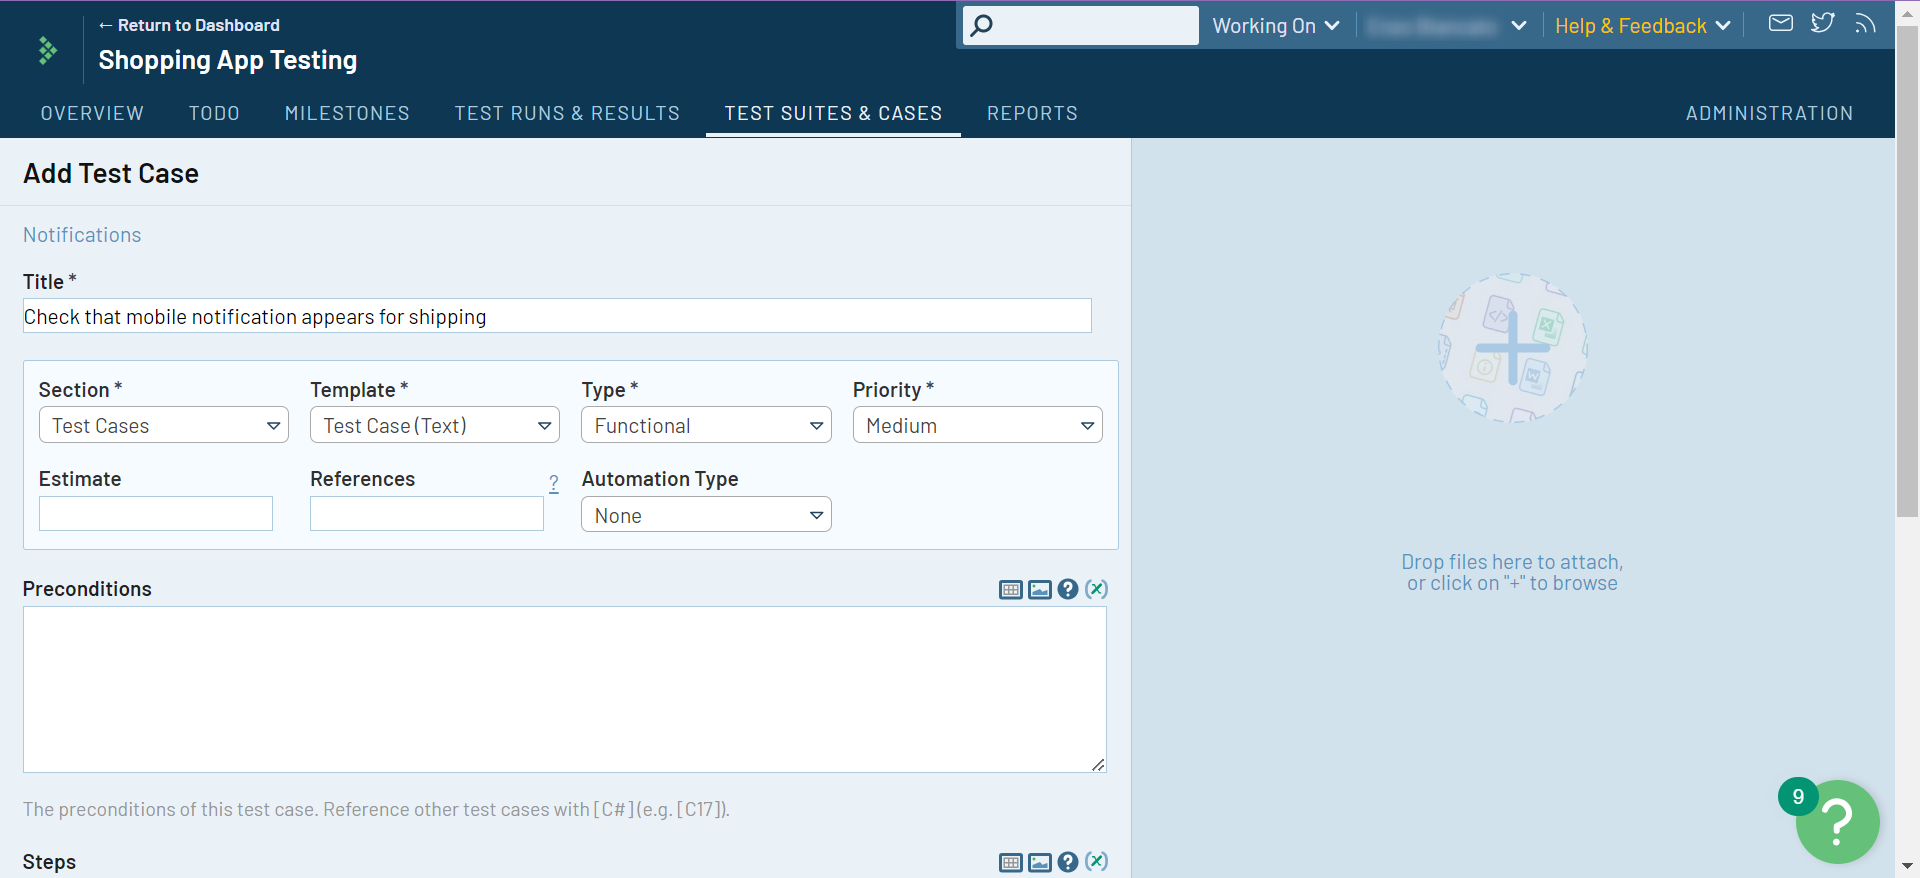Go to the Milestones tab
Screen dimensions: 1920x878
tap(347, 113)
